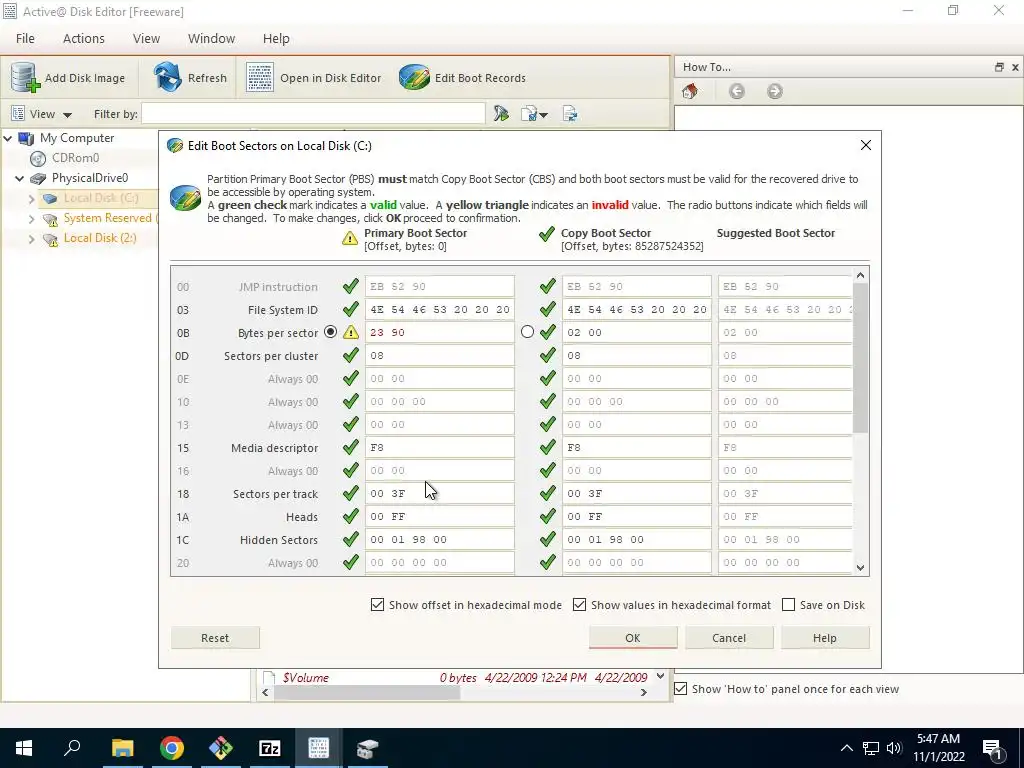This screenshot has height=768, width=1024.
Task: Click green check next to Copy Boot Sector header
Action: pyautogui.click(x=547, y=234)
